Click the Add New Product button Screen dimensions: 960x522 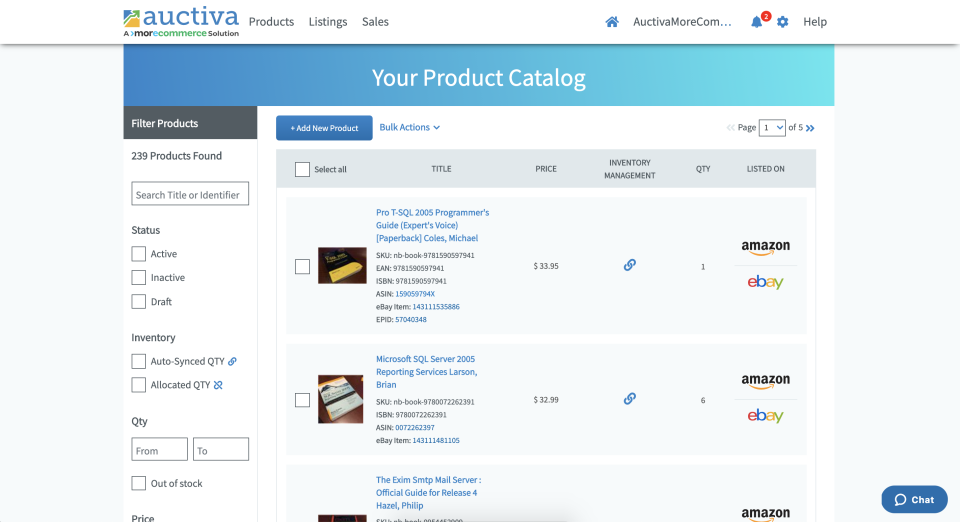[324, 128]
